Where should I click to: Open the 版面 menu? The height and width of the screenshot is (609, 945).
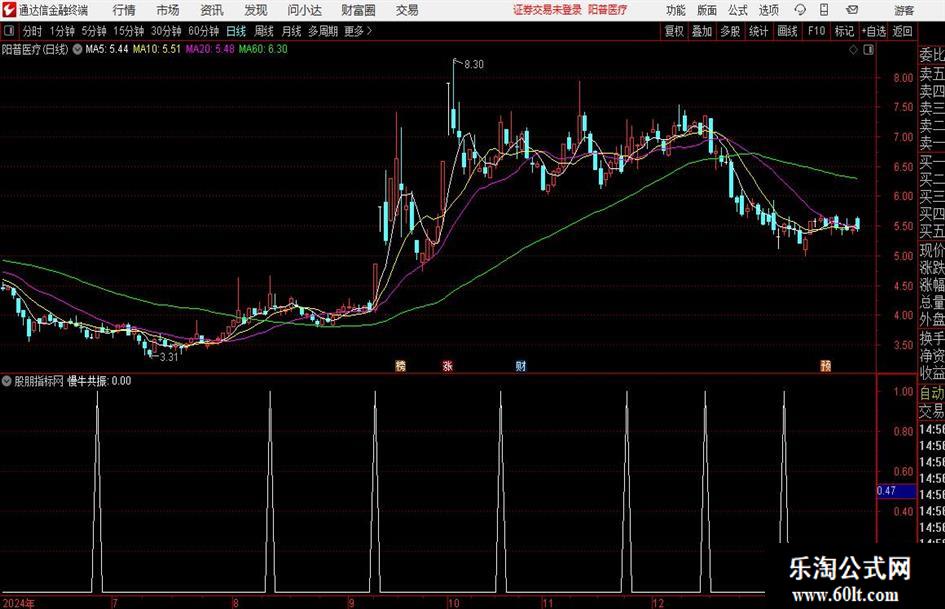706,10
